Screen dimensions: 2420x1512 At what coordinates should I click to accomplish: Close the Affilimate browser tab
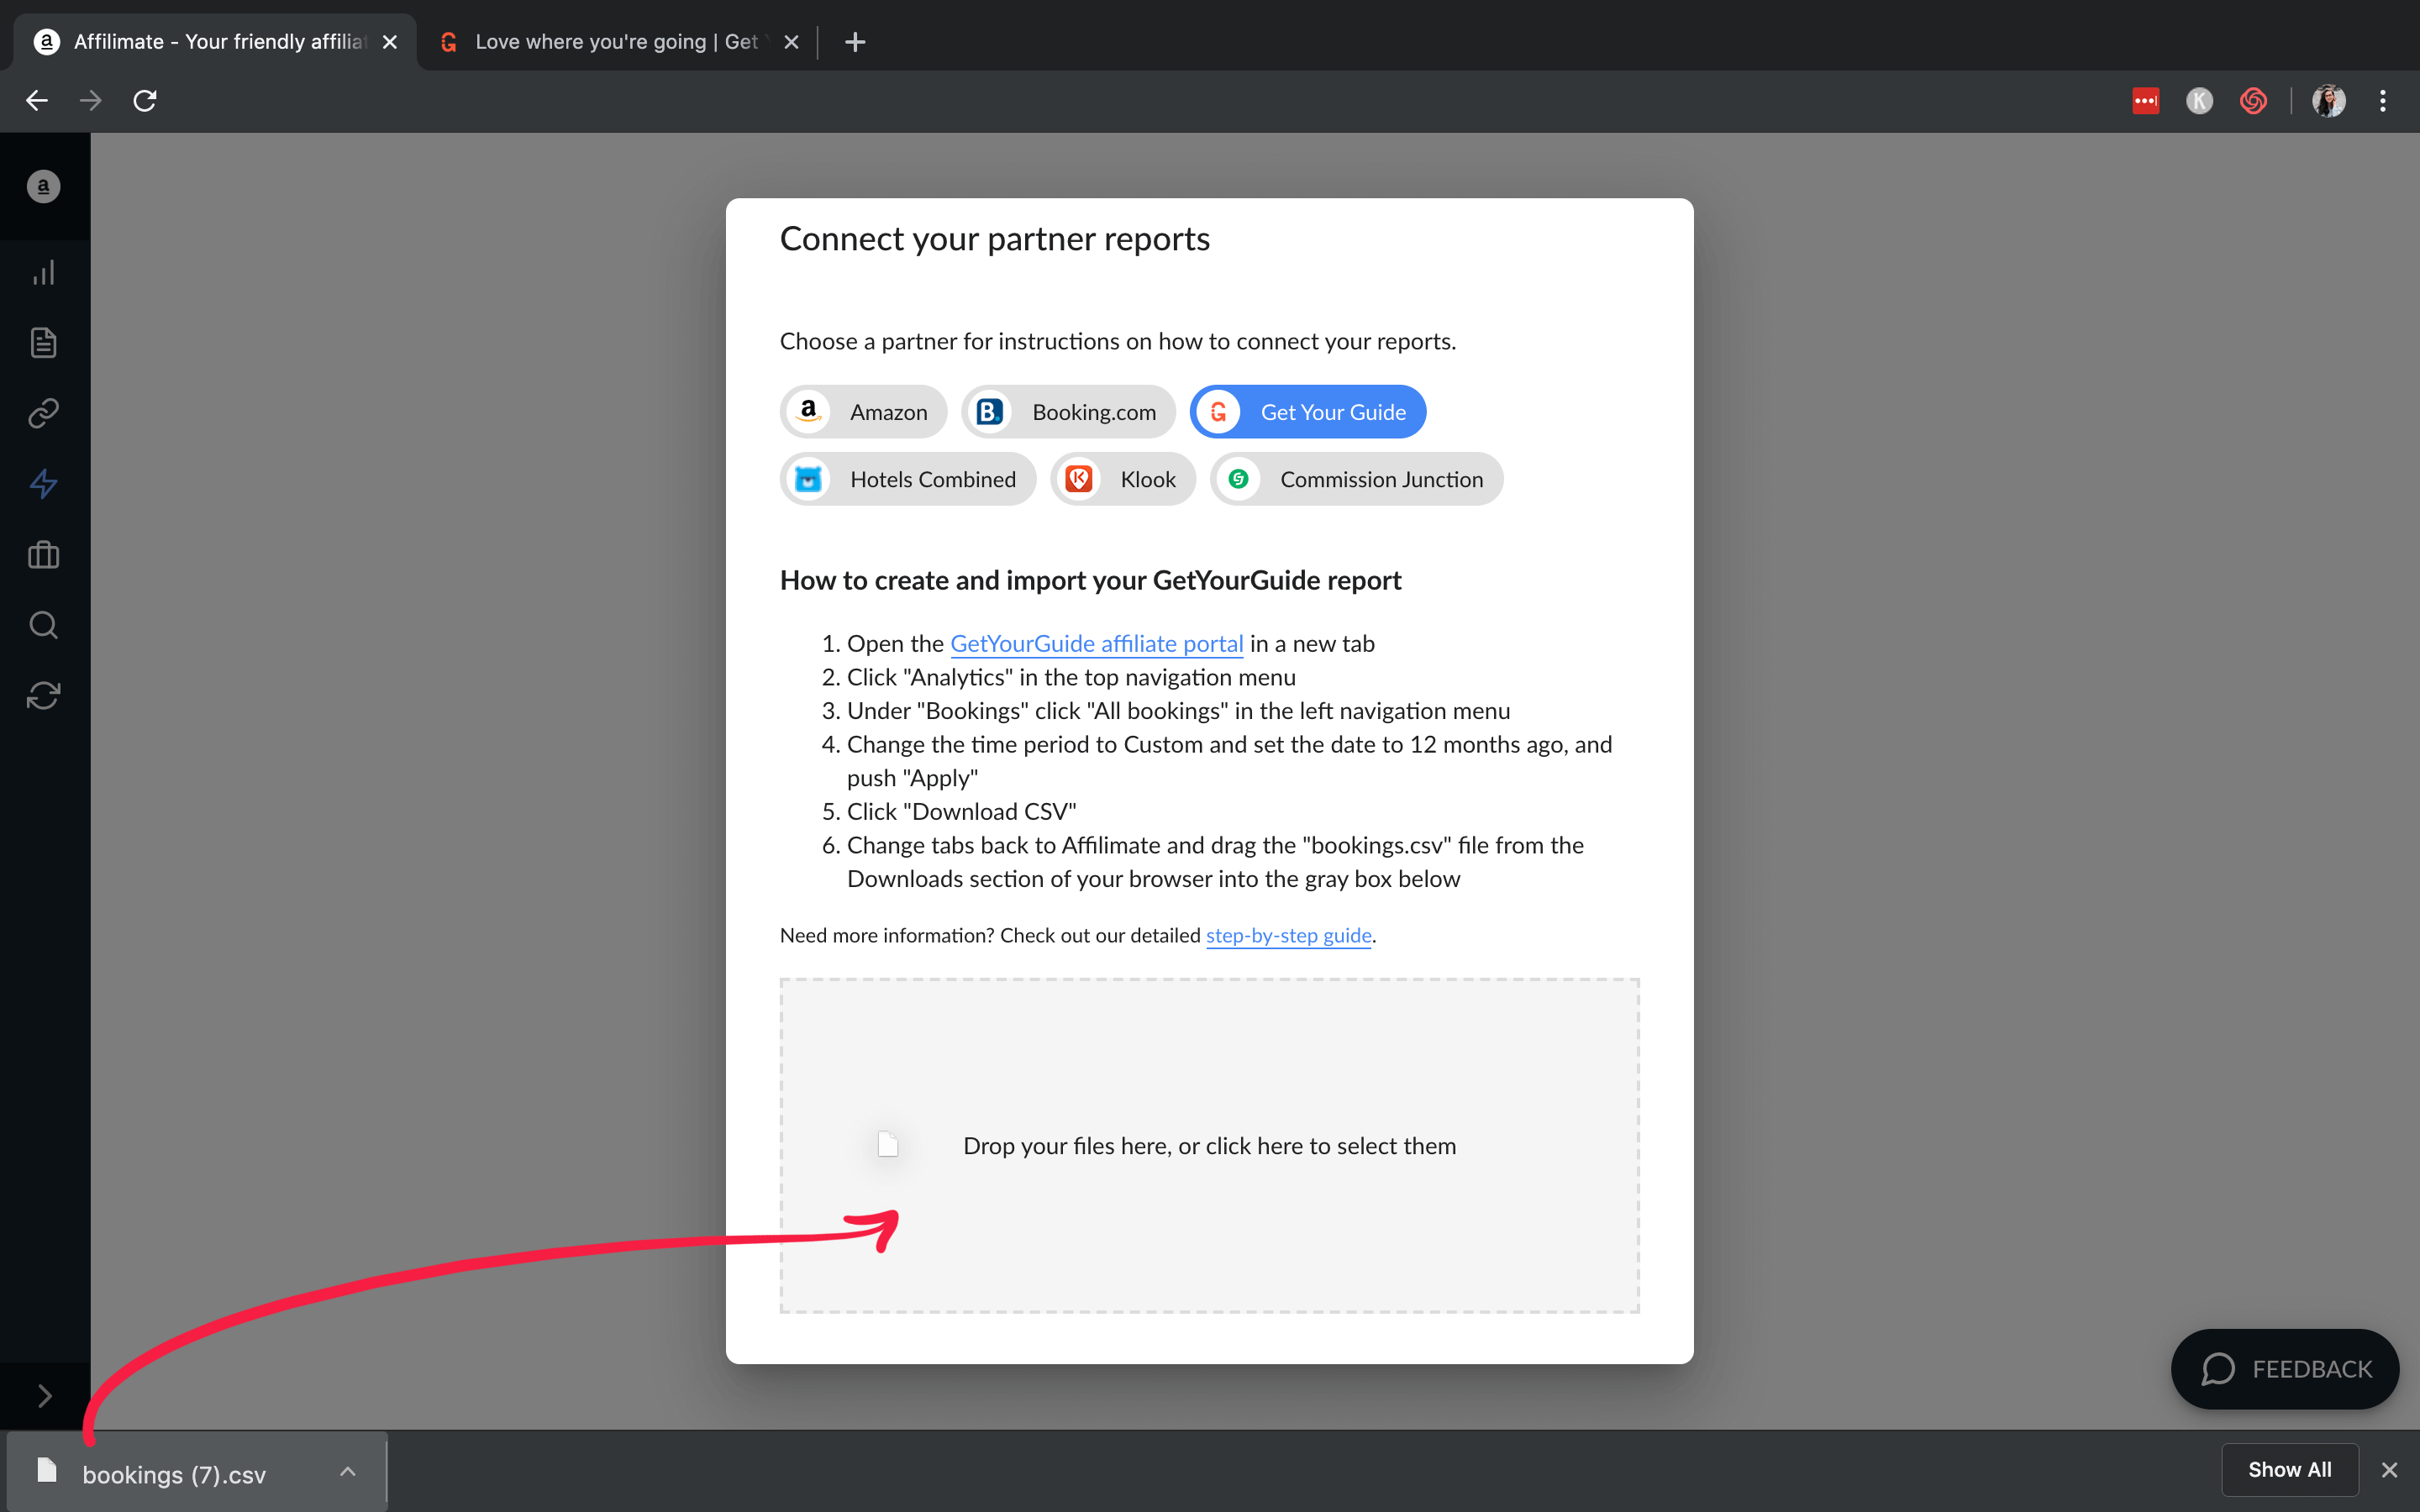[390, 42]
